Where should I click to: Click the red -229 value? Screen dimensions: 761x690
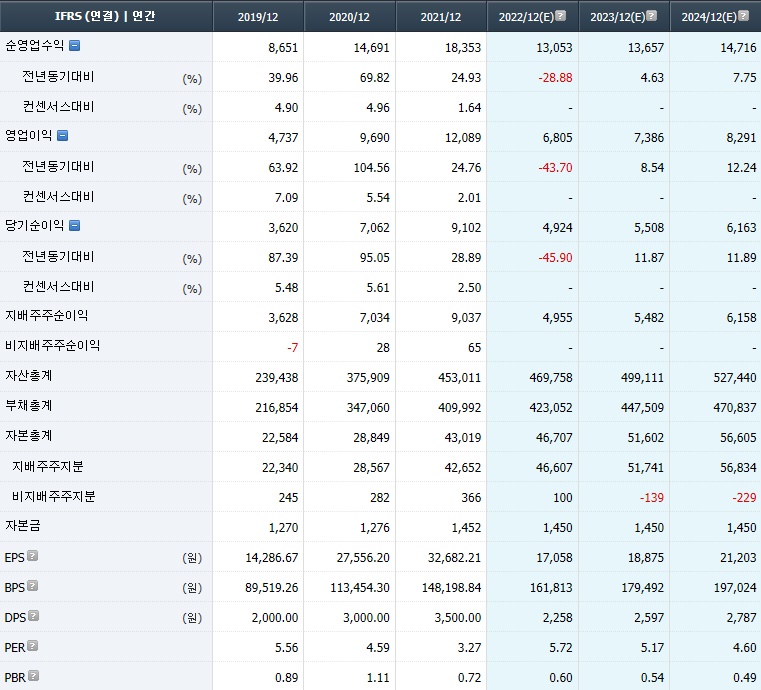[744, 498]
